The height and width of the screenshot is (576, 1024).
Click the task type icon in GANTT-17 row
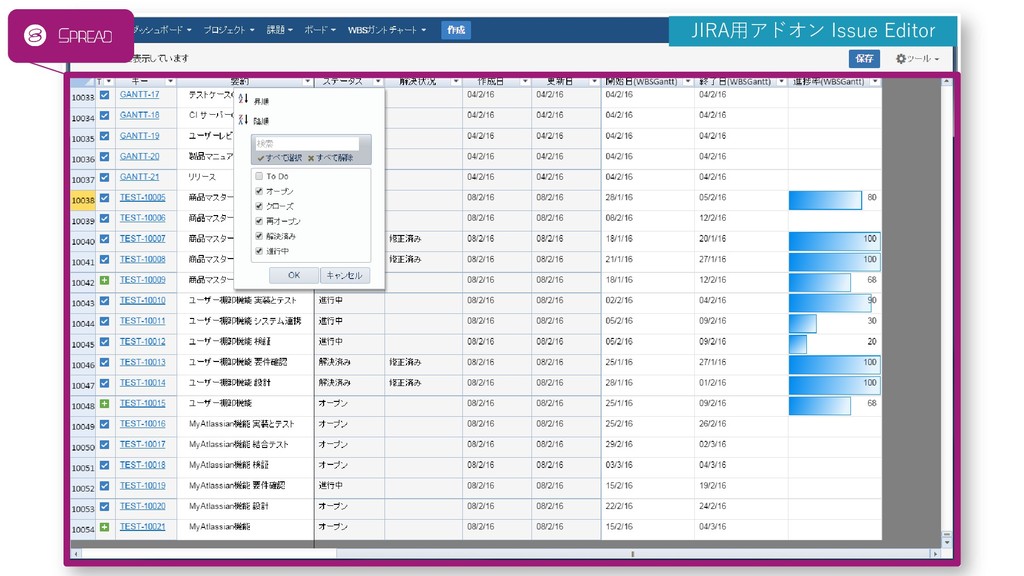point(104,95)
